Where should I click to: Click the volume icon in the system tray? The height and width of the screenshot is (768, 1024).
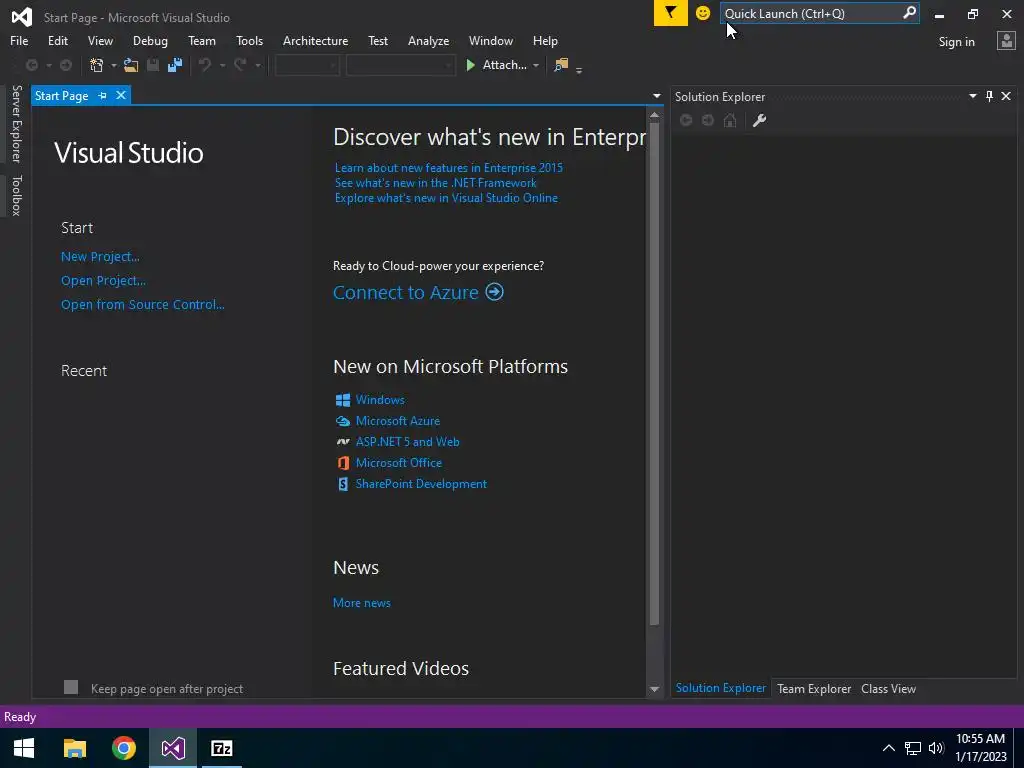click(x=936, y=748)
